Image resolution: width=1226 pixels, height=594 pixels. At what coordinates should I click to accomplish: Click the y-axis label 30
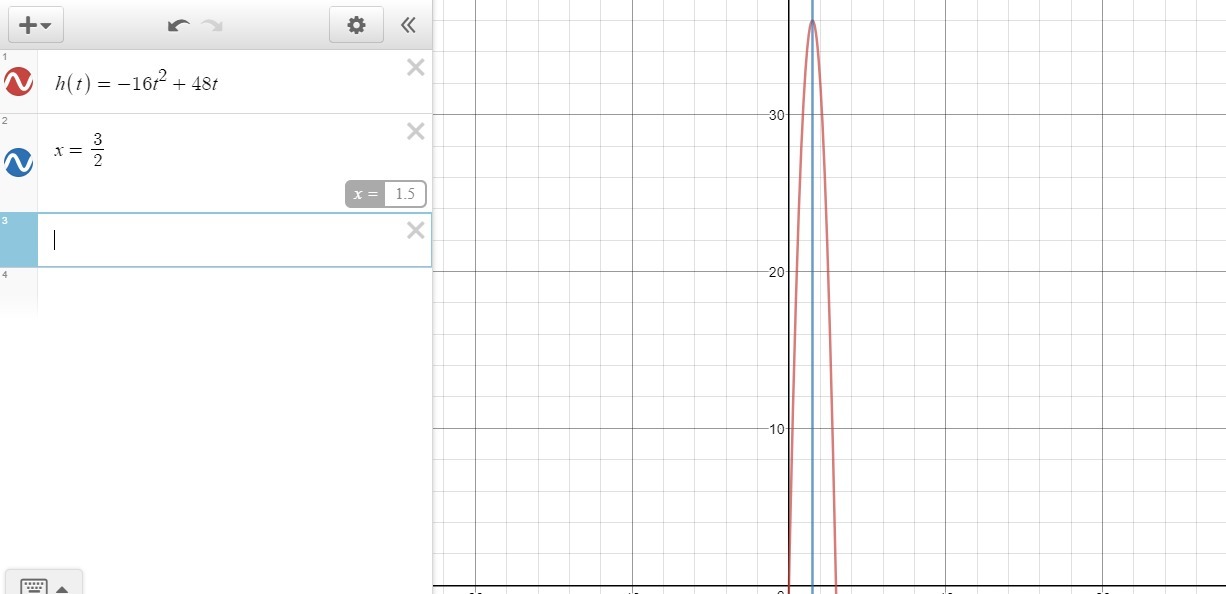pos(775,115)
